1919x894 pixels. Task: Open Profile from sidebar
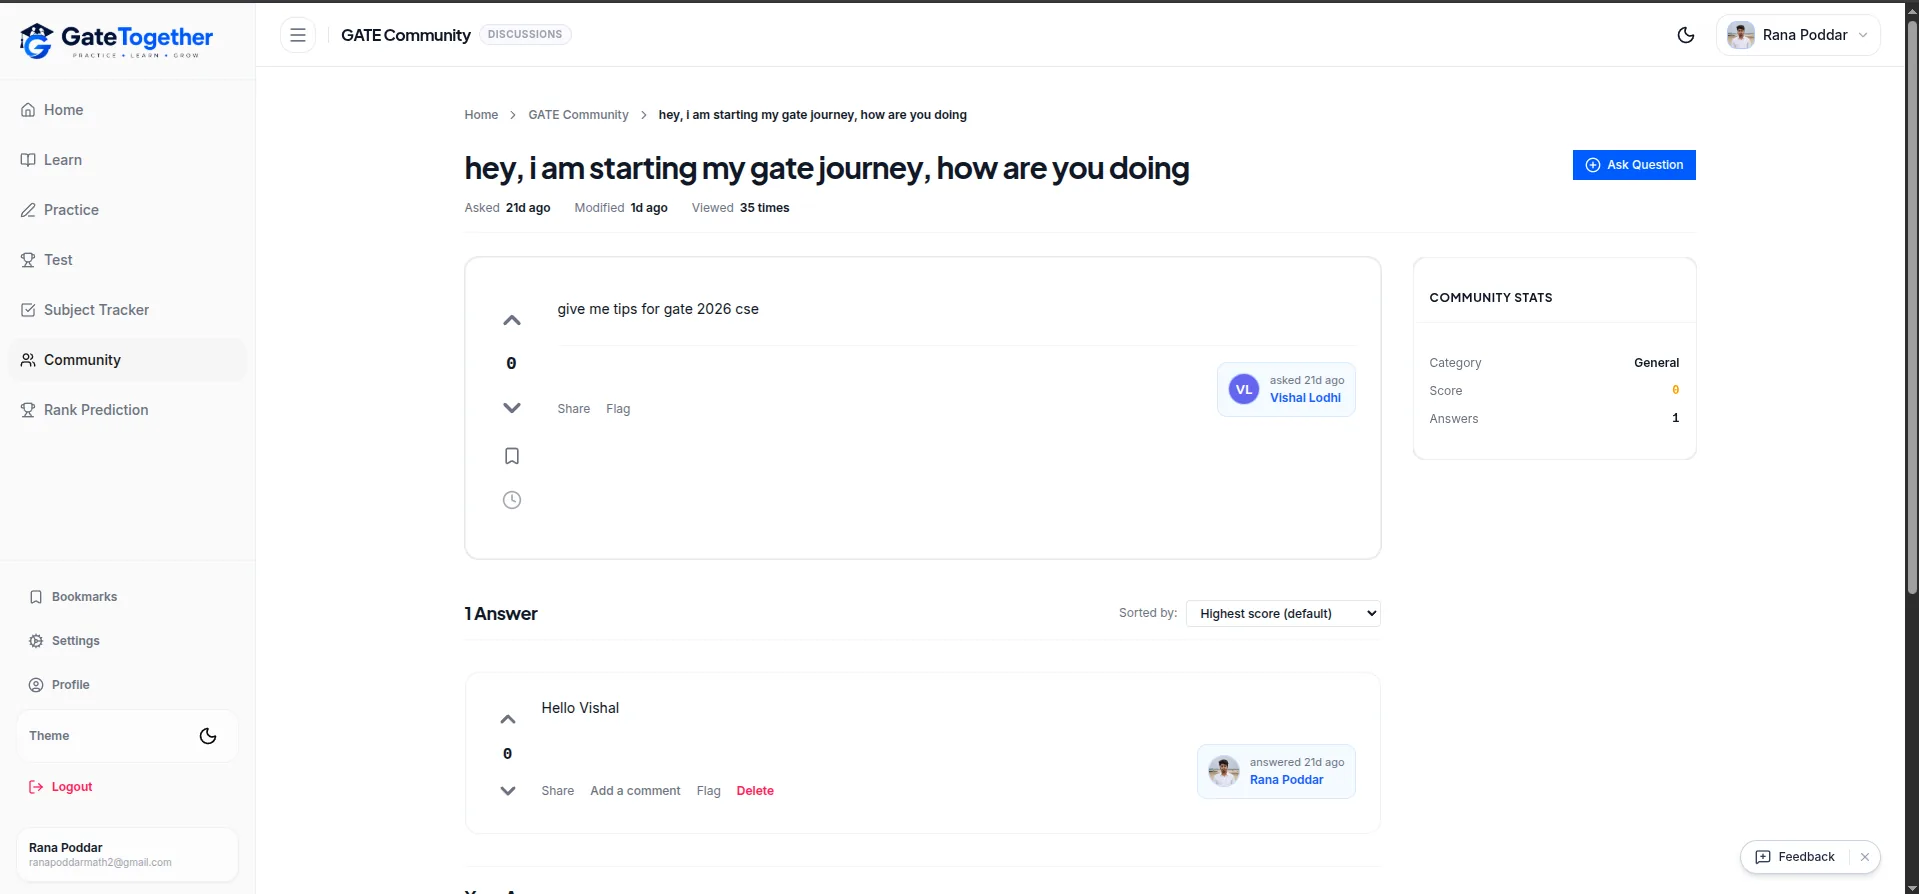(x=127, y=685)
